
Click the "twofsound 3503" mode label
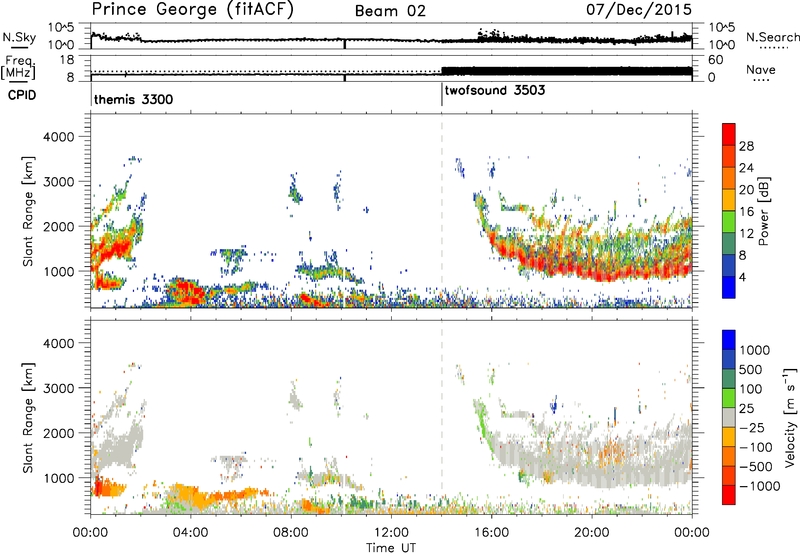click(495, 91)
